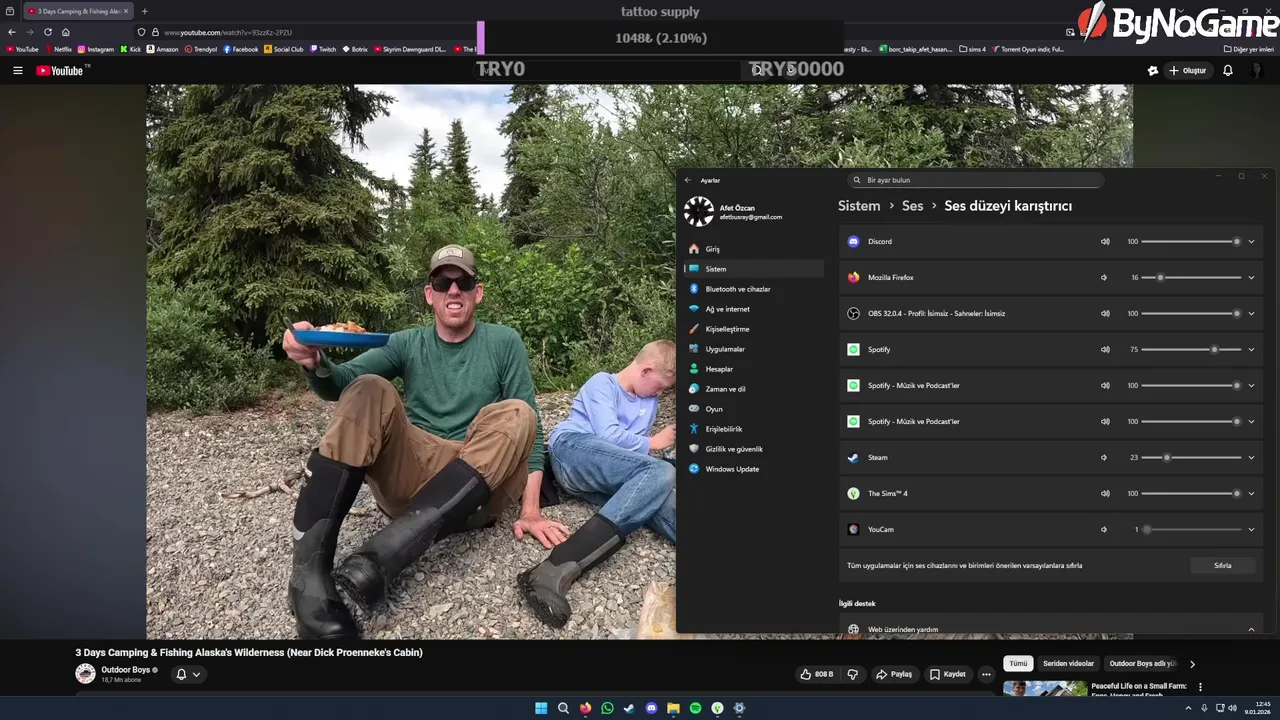Open File Explorer from taskbar
Screen dimensions: 1280x720
click(673, 708)
